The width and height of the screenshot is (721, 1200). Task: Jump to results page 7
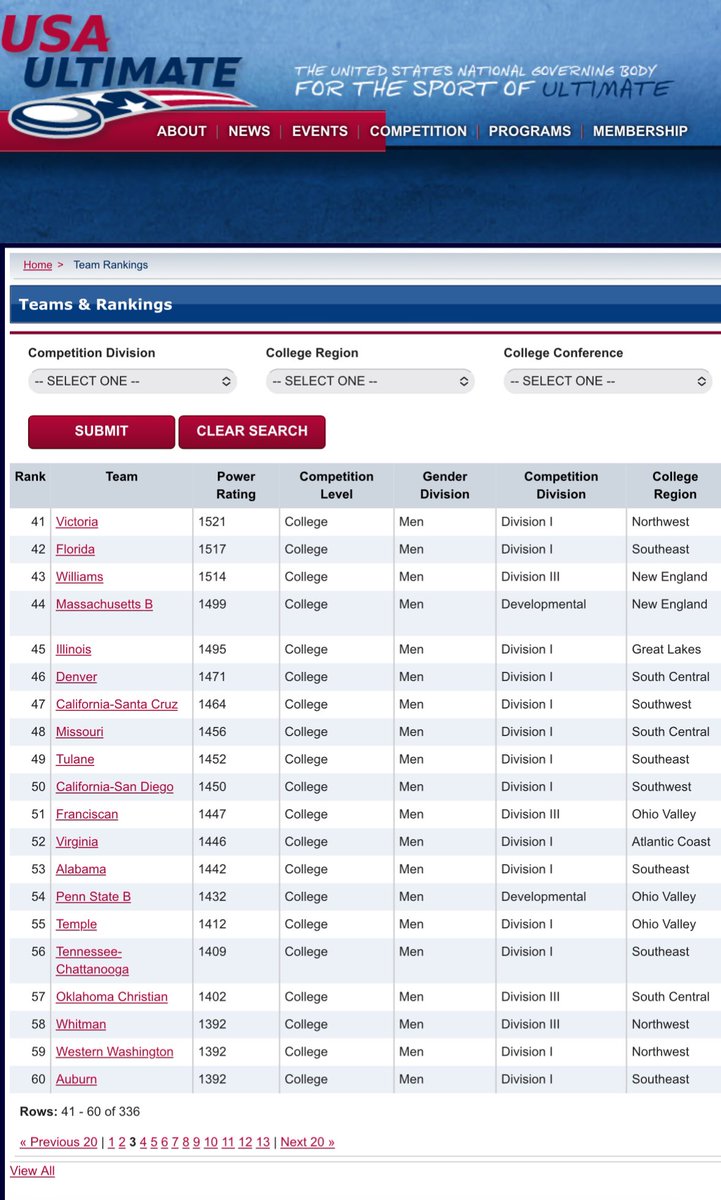coord(176,1142)
